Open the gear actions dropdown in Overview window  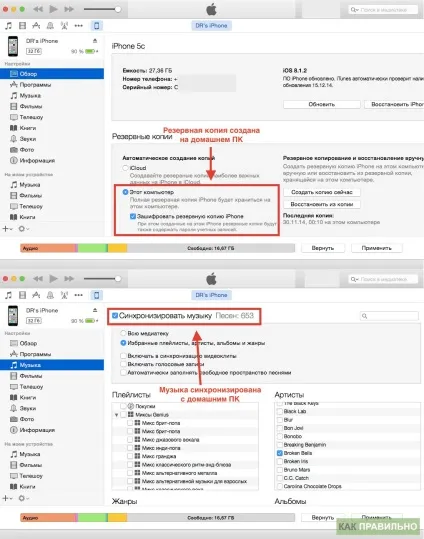tap(23, 229)
